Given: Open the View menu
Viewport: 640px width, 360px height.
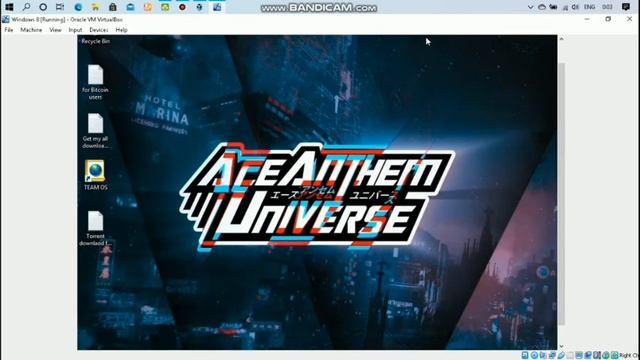Looking at the screenshot, I should click(x=55, y=30).
